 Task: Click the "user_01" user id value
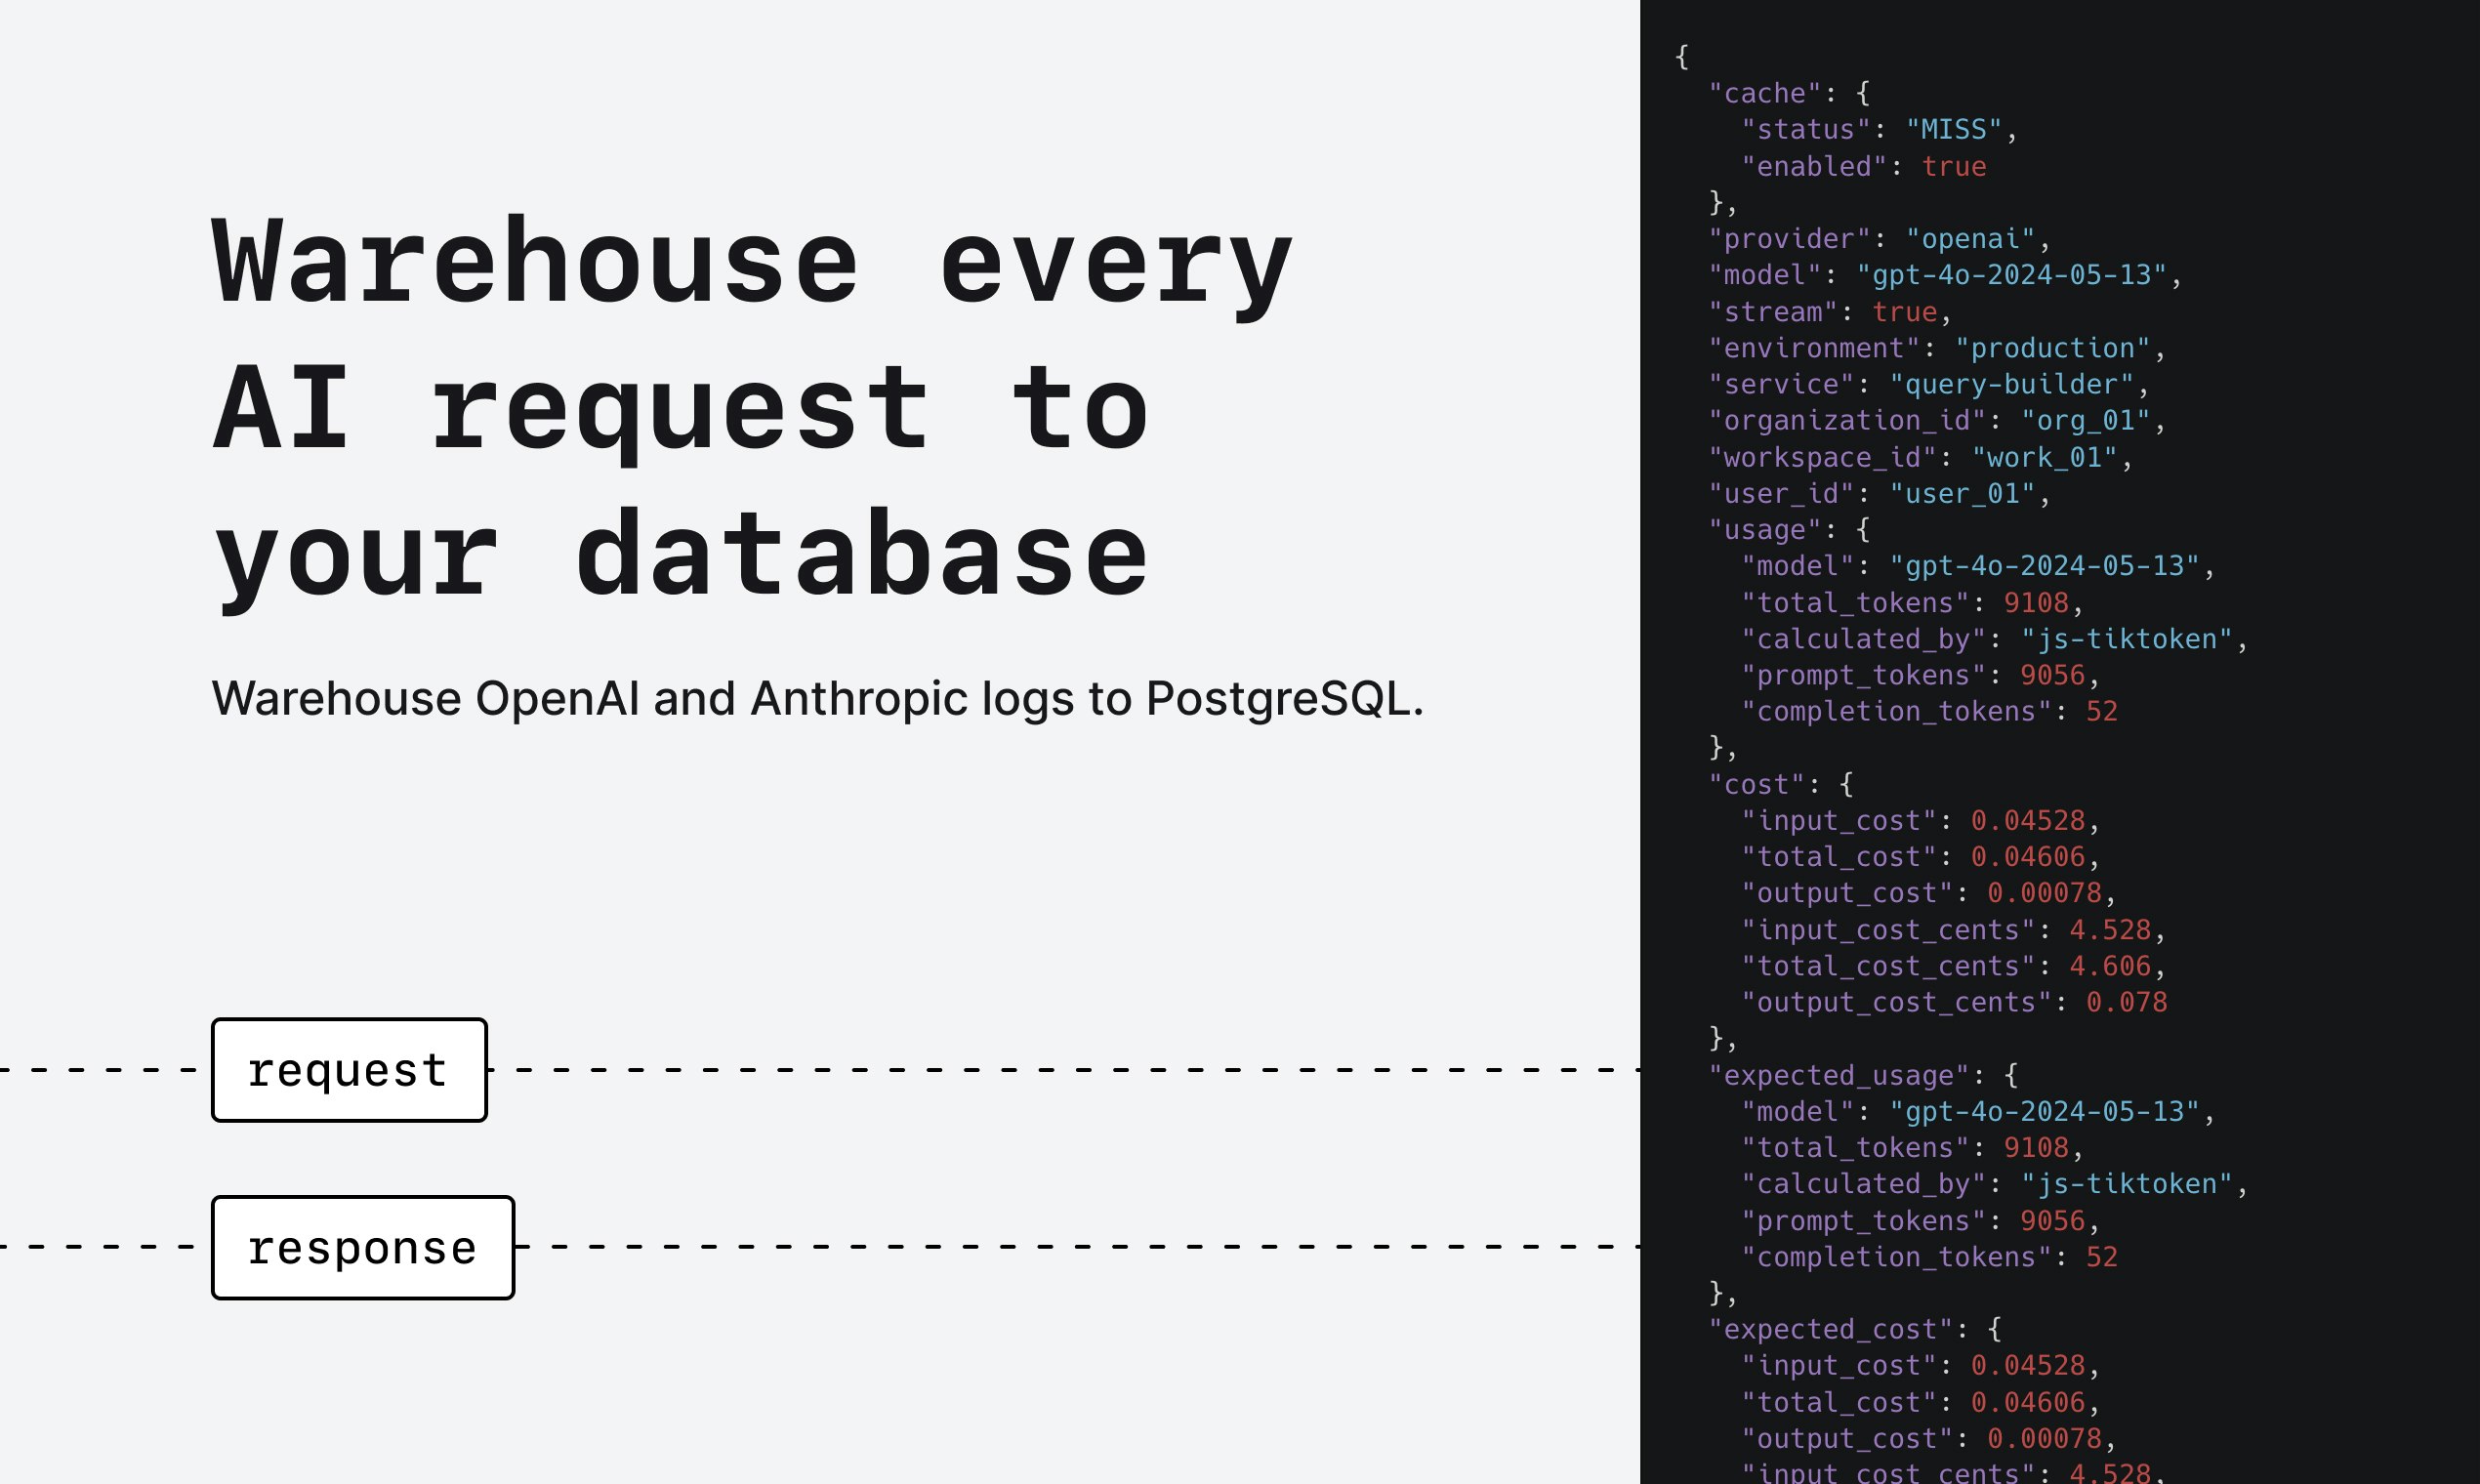tap(1961, 494)
